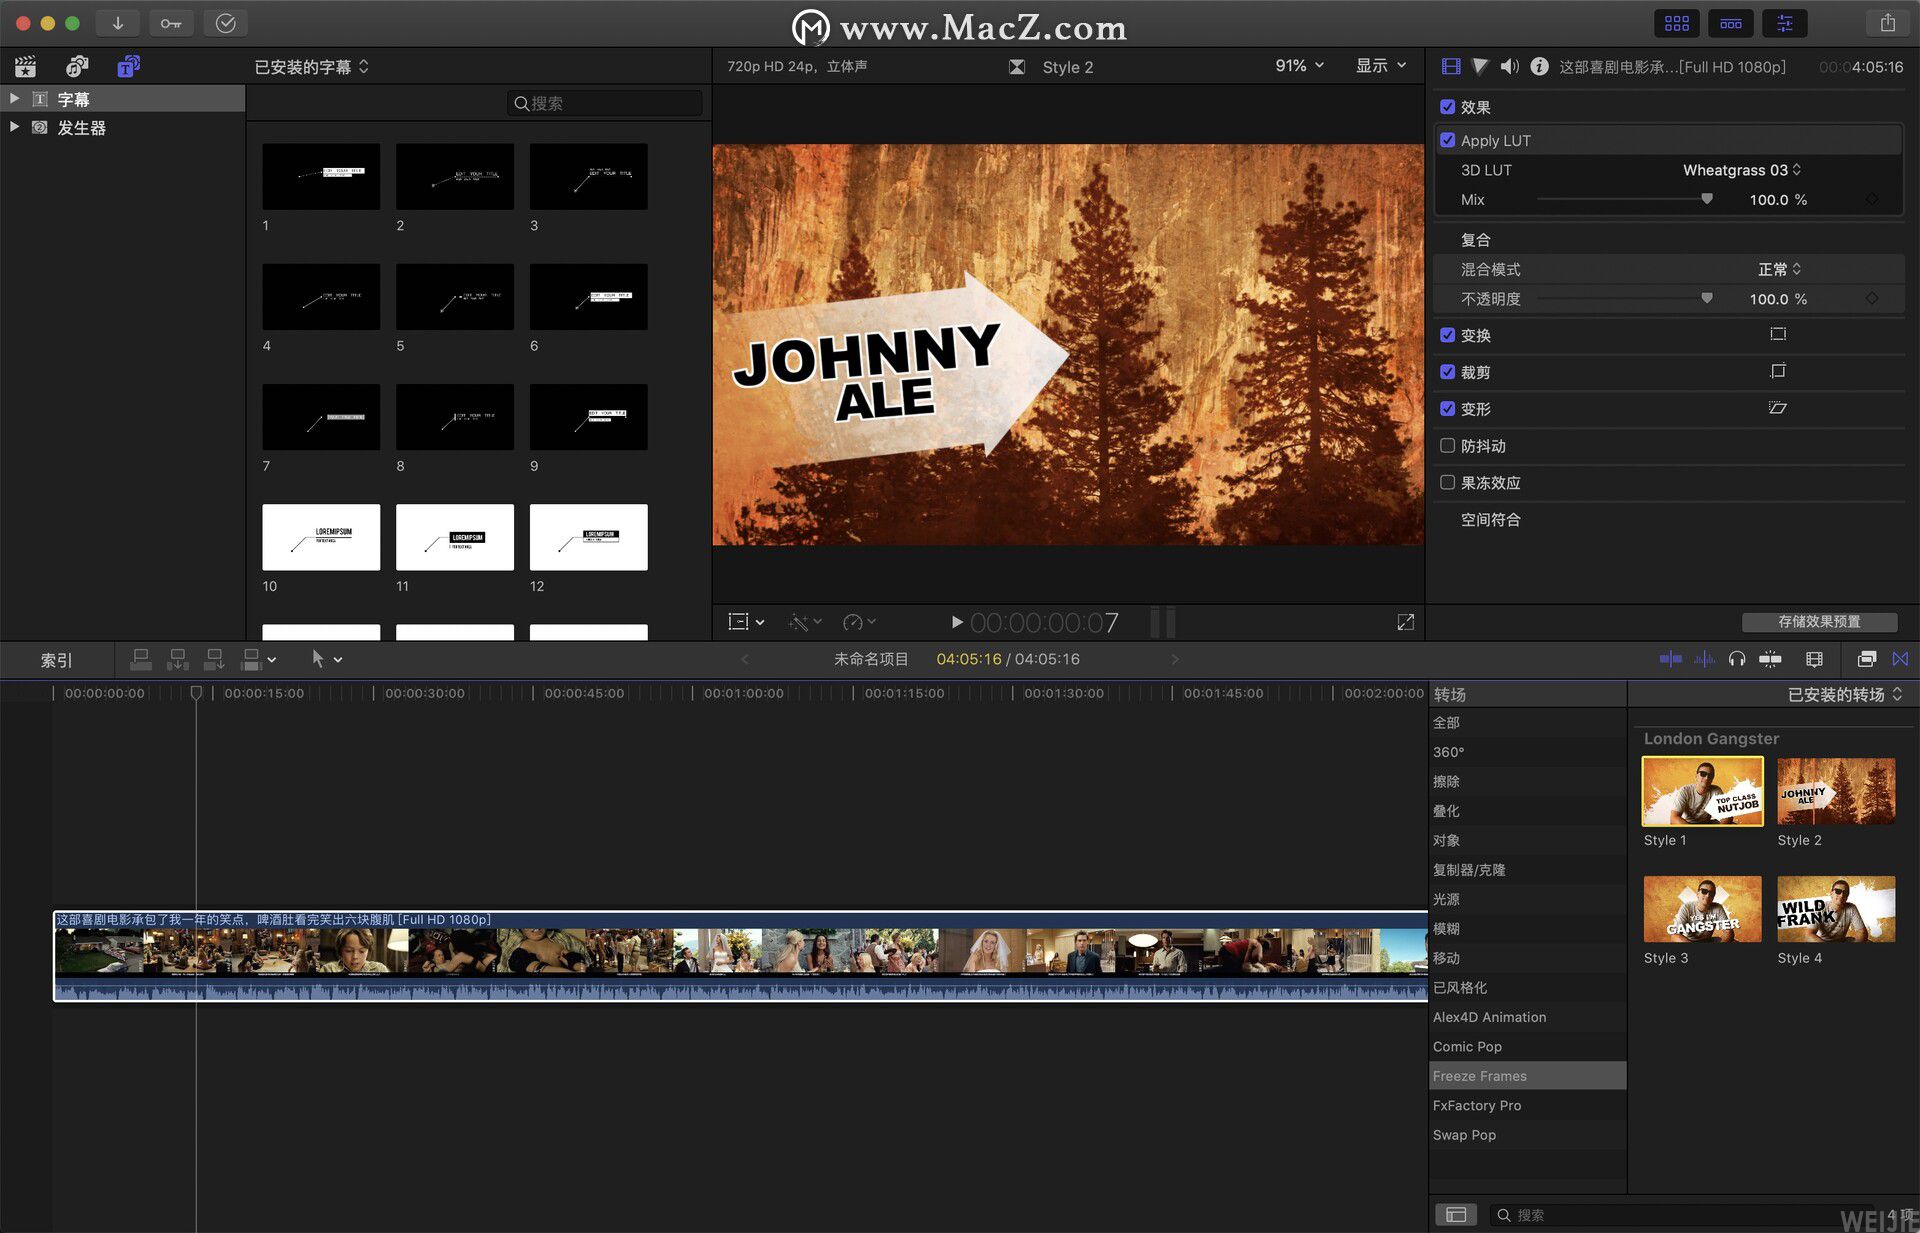Uncheck the 裁剪 checkbox
The image size is (1920, 1233).
pyautogui.click(x=1447, y=371)
